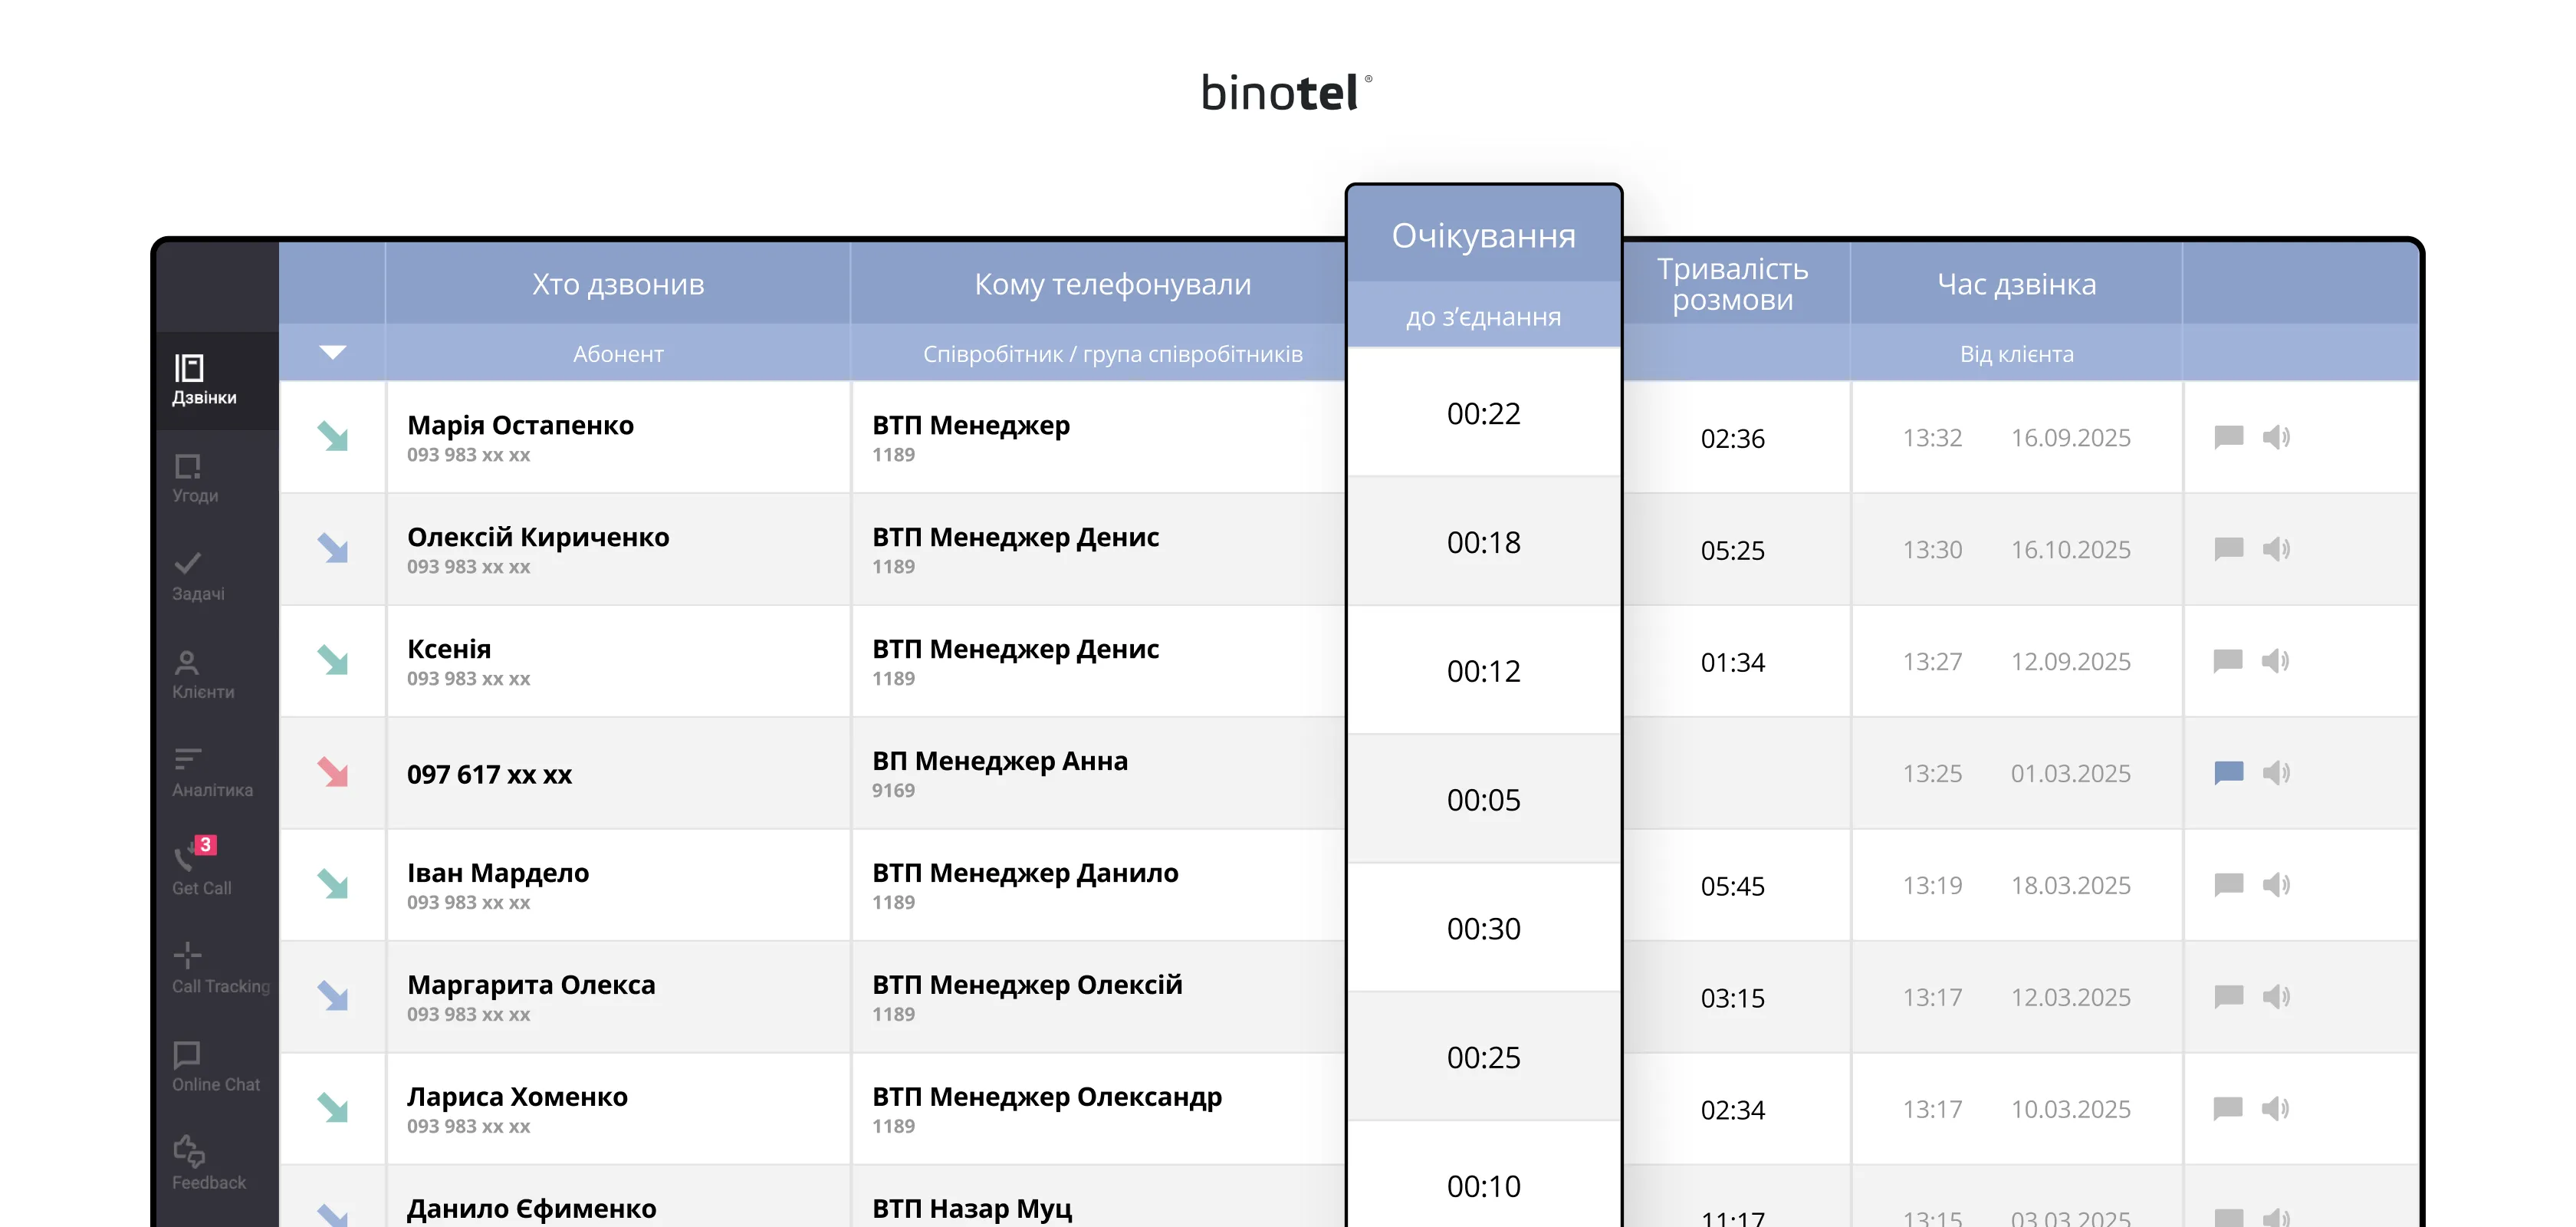2576x1227 pixels.
Task: Expand the call type filter dropdown arrow
Action: click(332, 352)
